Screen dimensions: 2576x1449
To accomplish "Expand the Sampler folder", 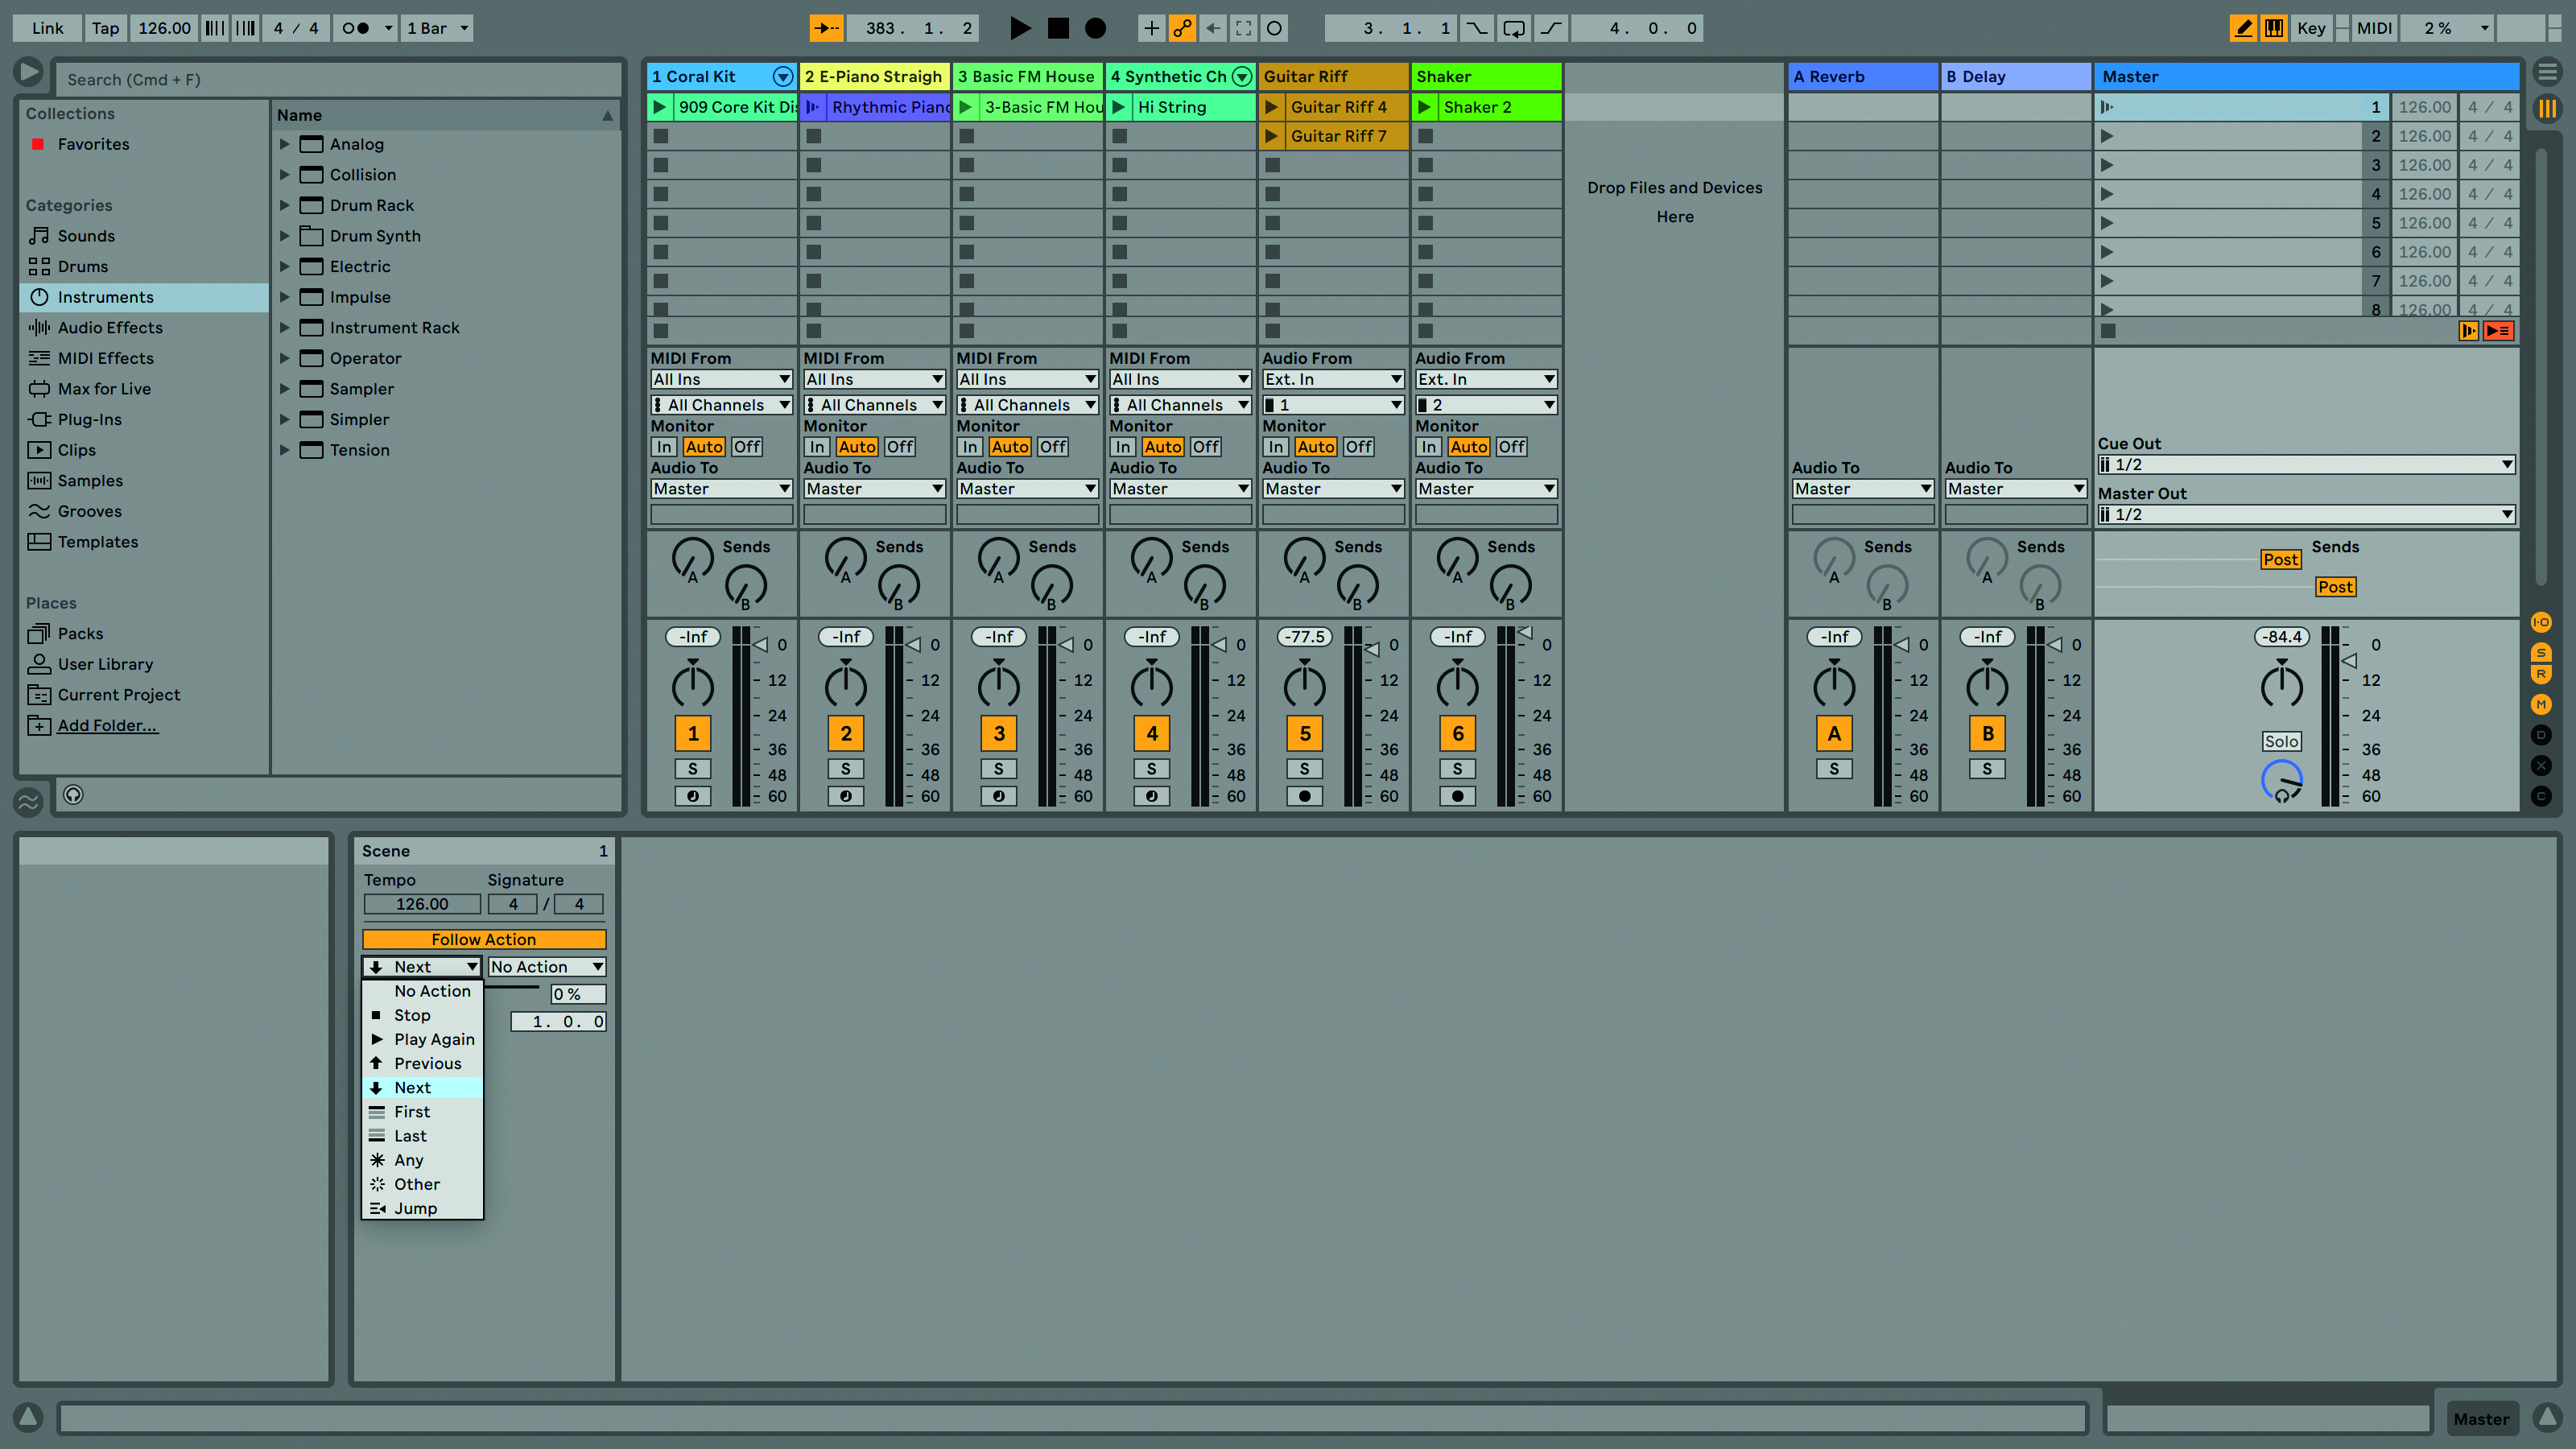I will click(x=284, y=389).
